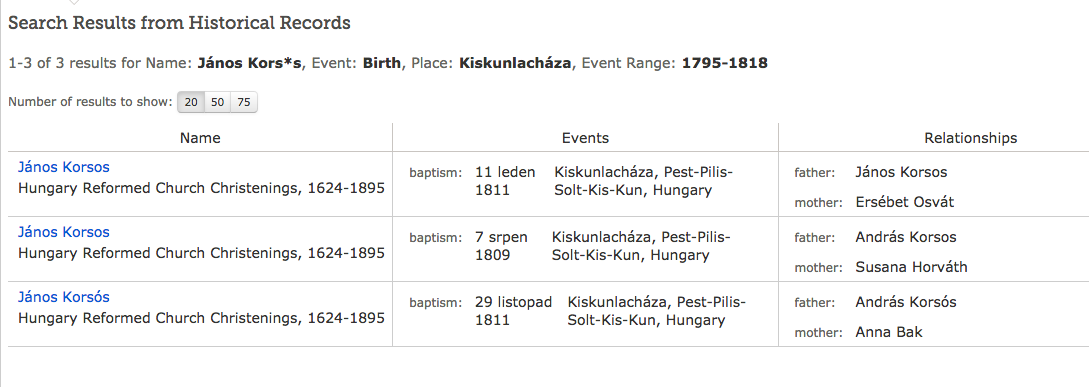This screenshot has height=387, width=1089.
Task: Click the search summary showing 1-3 of 3 results
Action: [388, 63]
